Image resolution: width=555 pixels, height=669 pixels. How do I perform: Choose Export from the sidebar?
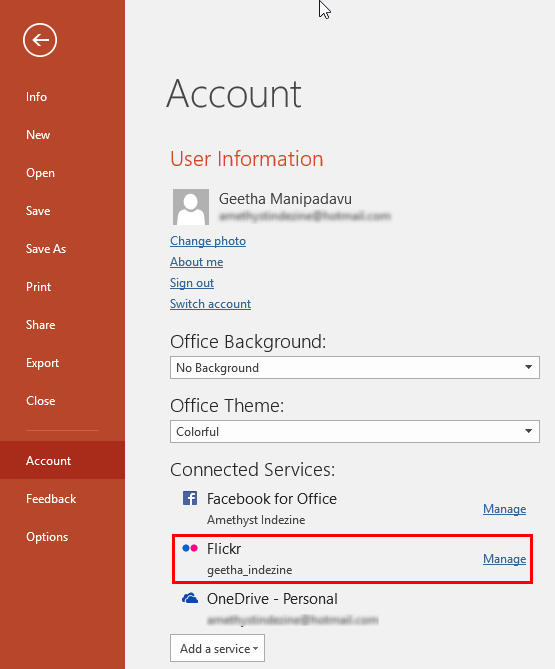tap(42, 363)
